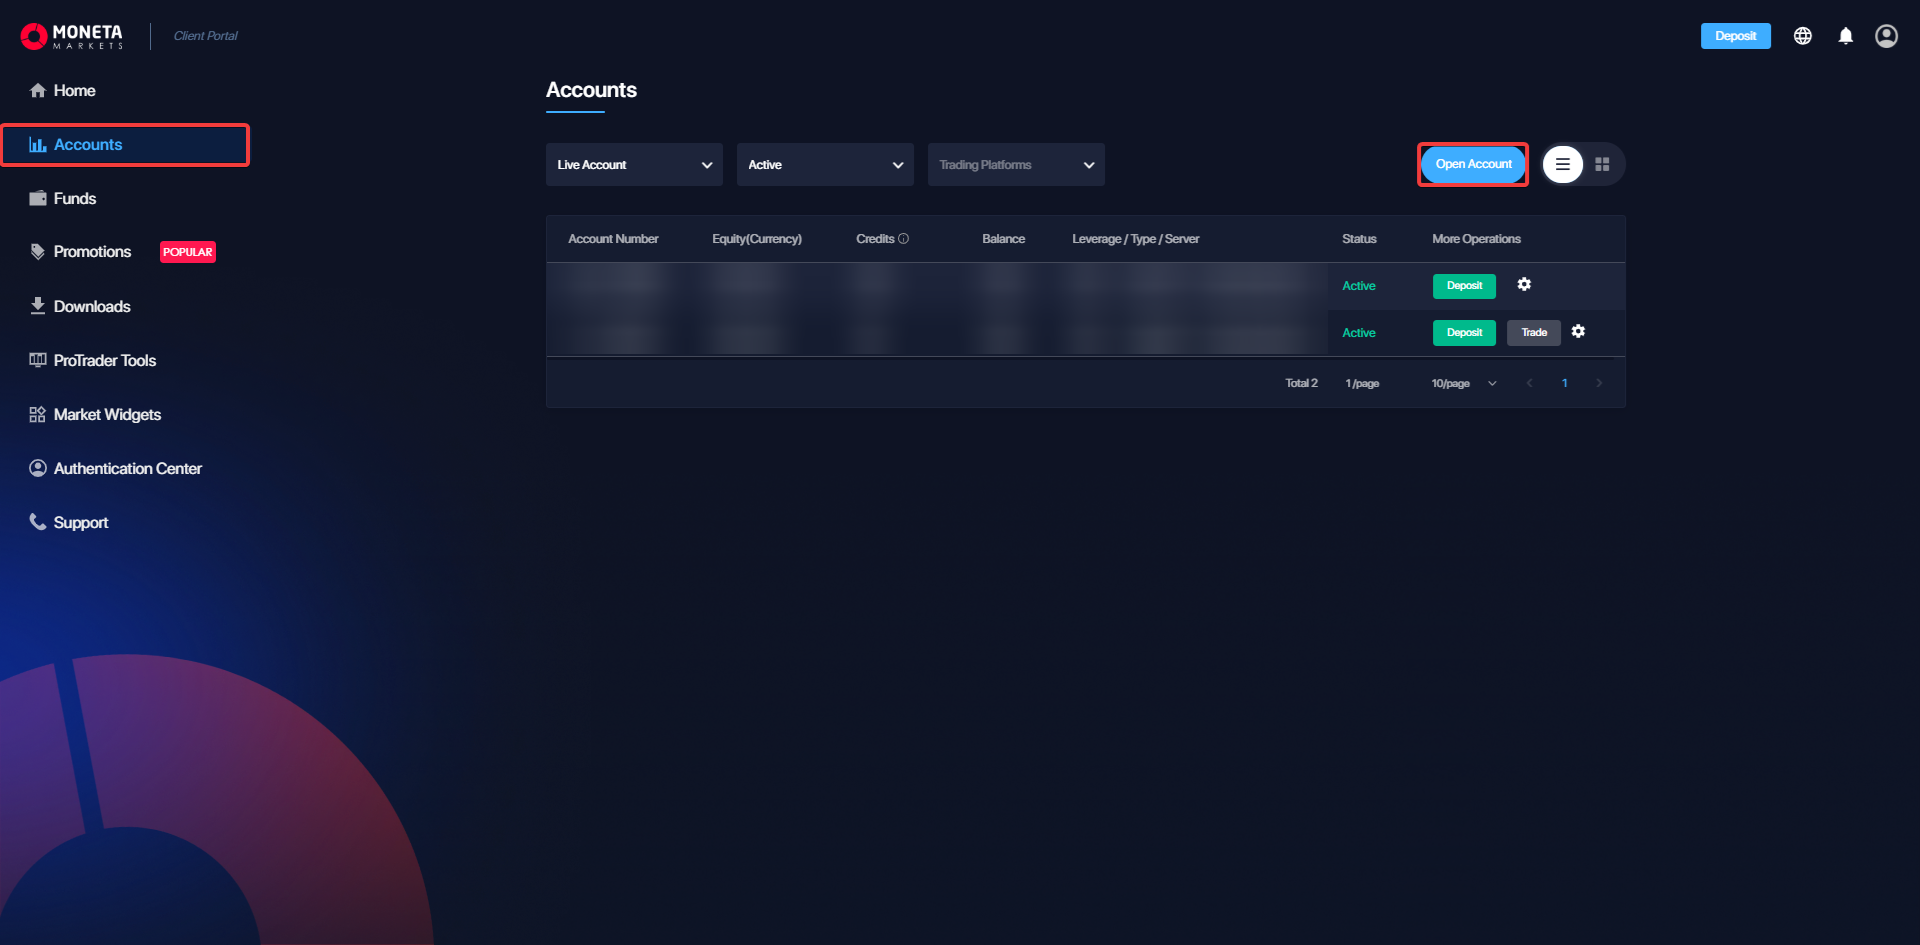Go to next page arrow
1920x945 pixels.
tap(1600, 384)
